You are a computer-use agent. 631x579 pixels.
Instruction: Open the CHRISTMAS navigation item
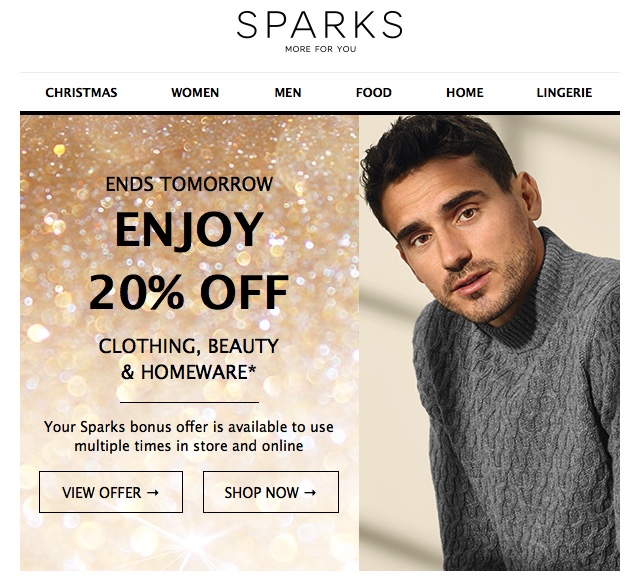pyautogui.click(x=81, y=93)
